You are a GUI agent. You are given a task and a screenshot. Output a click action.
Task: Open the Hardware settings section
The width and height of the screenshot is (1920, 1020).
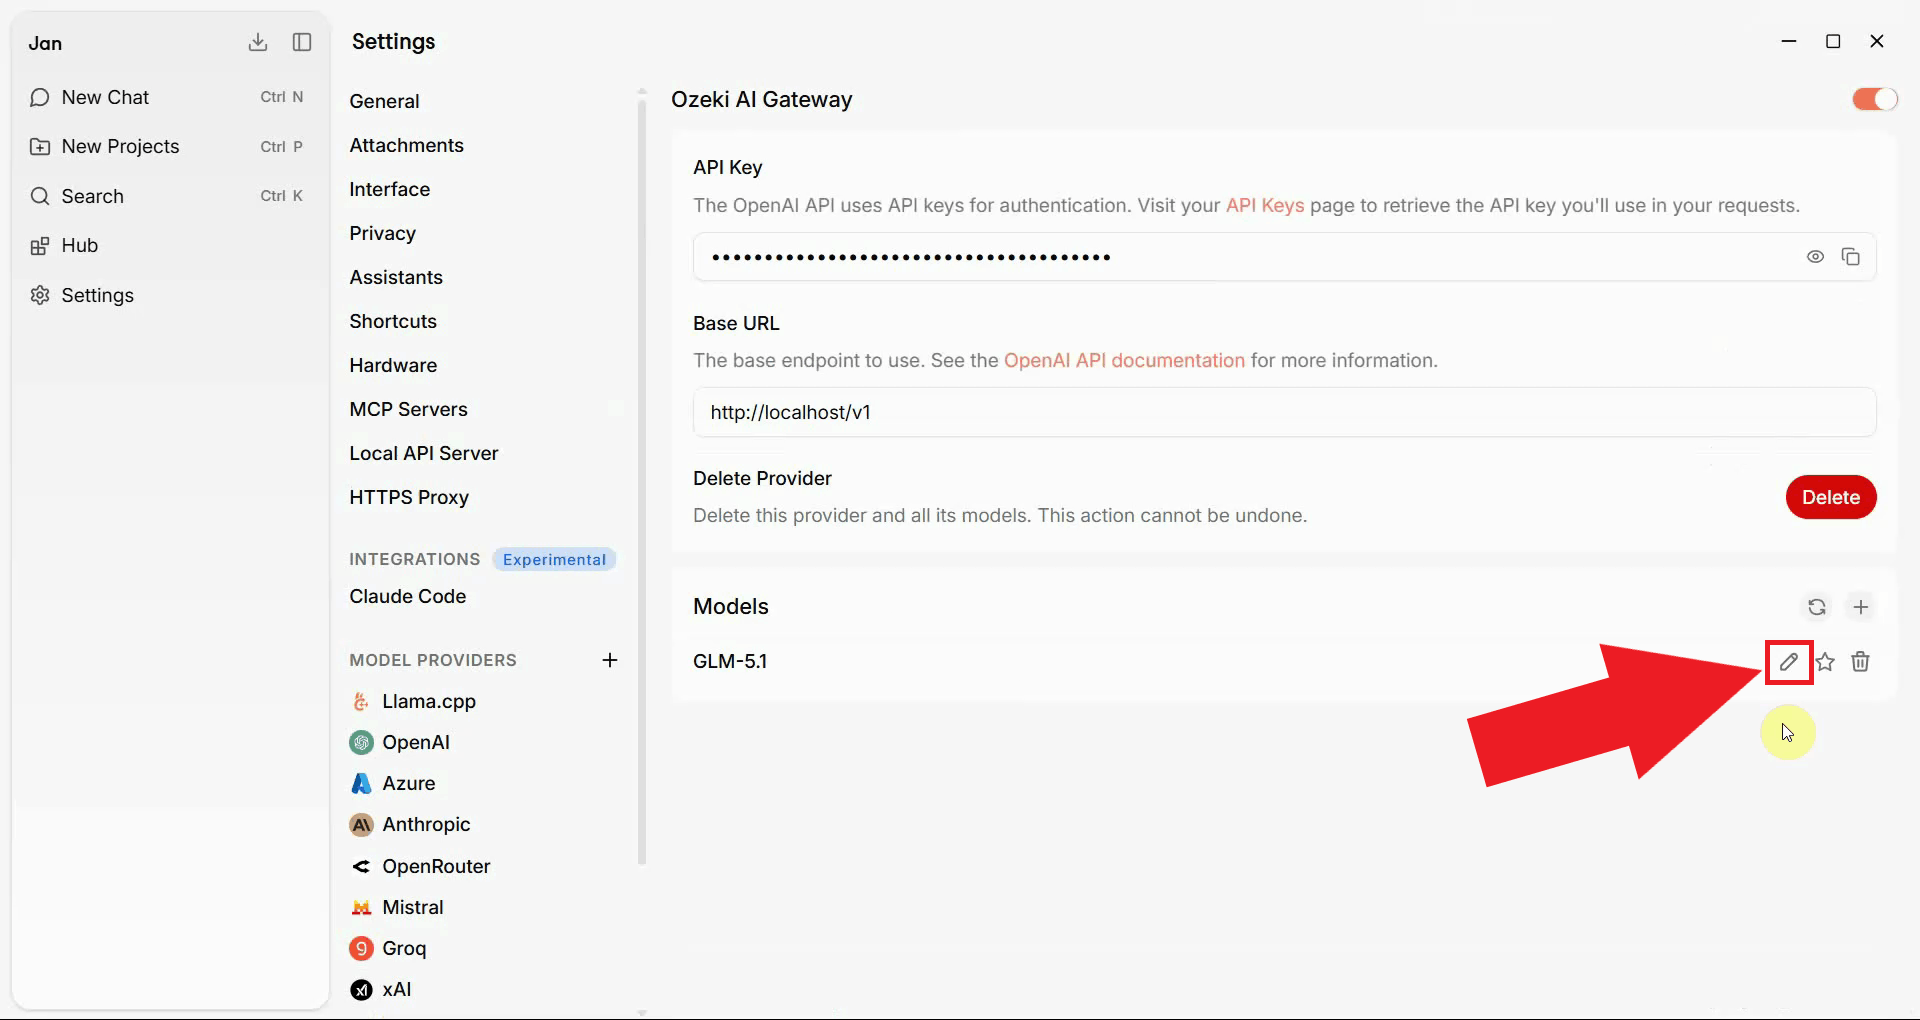pyautogui.click(x=393, y=365)
